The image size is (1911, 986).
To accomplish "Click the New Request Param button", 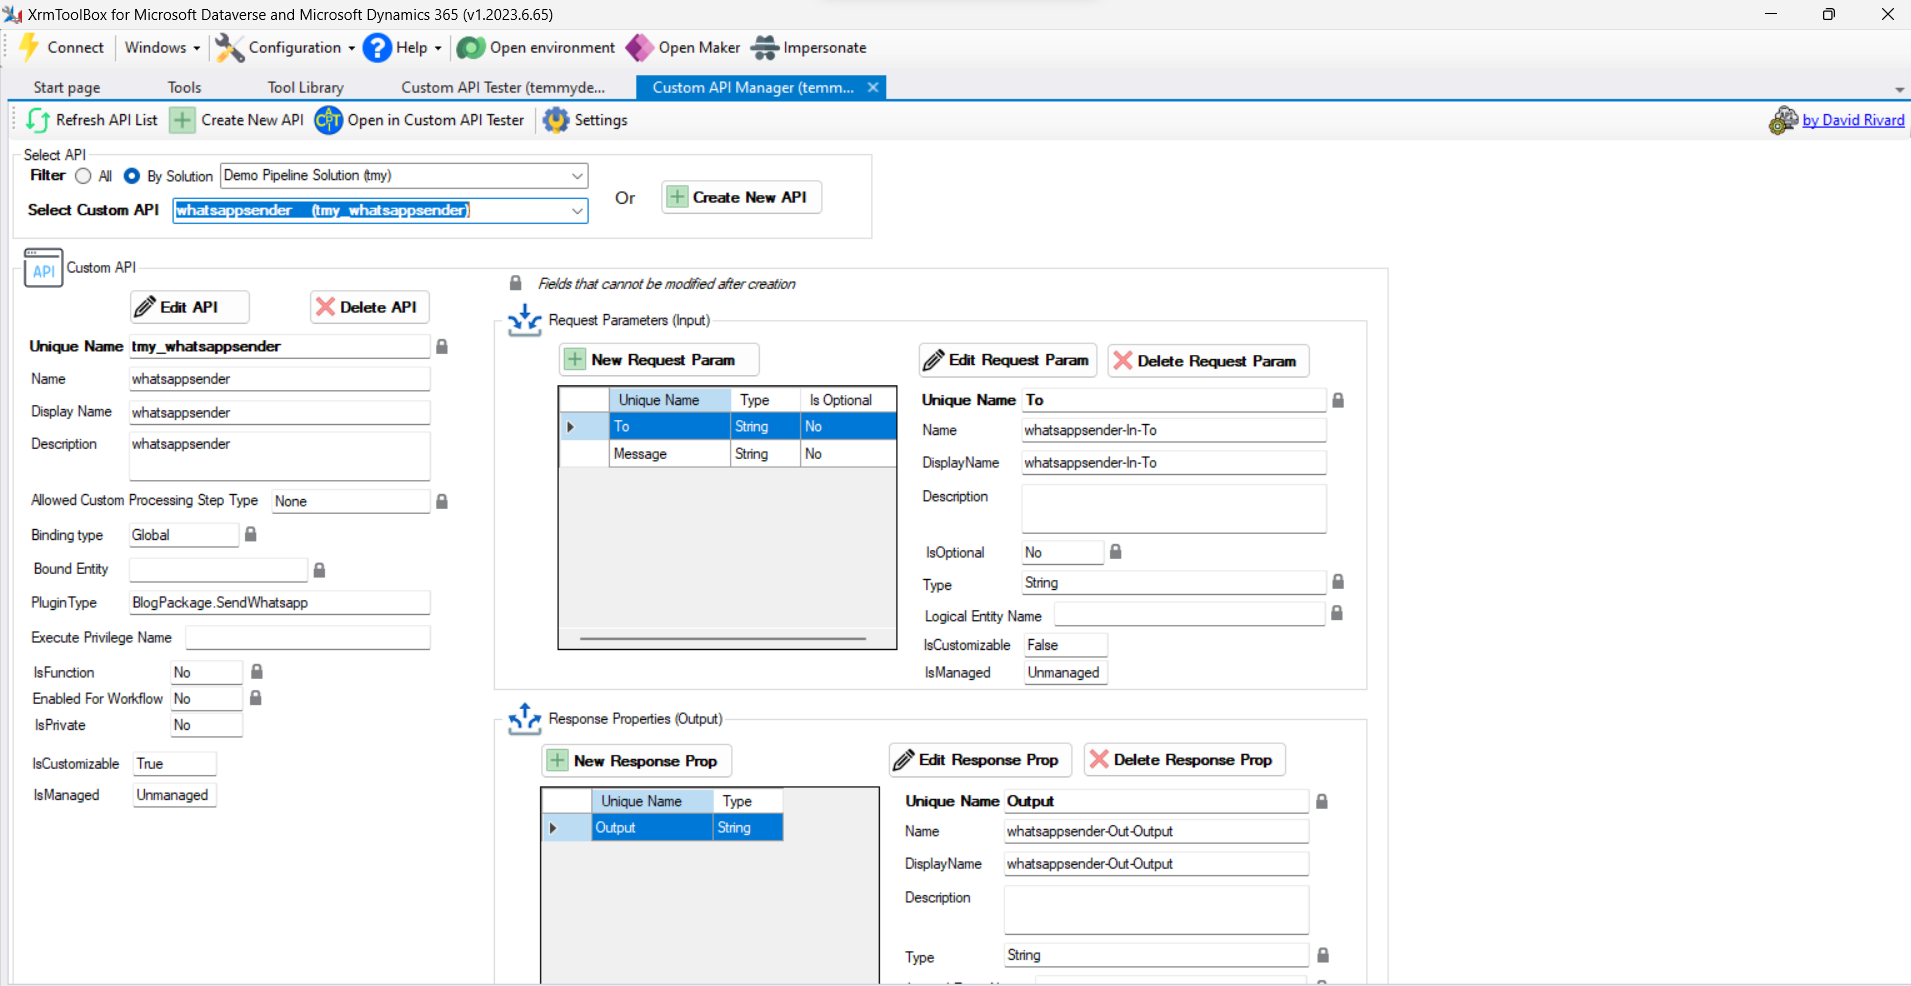I will (659, 360).
